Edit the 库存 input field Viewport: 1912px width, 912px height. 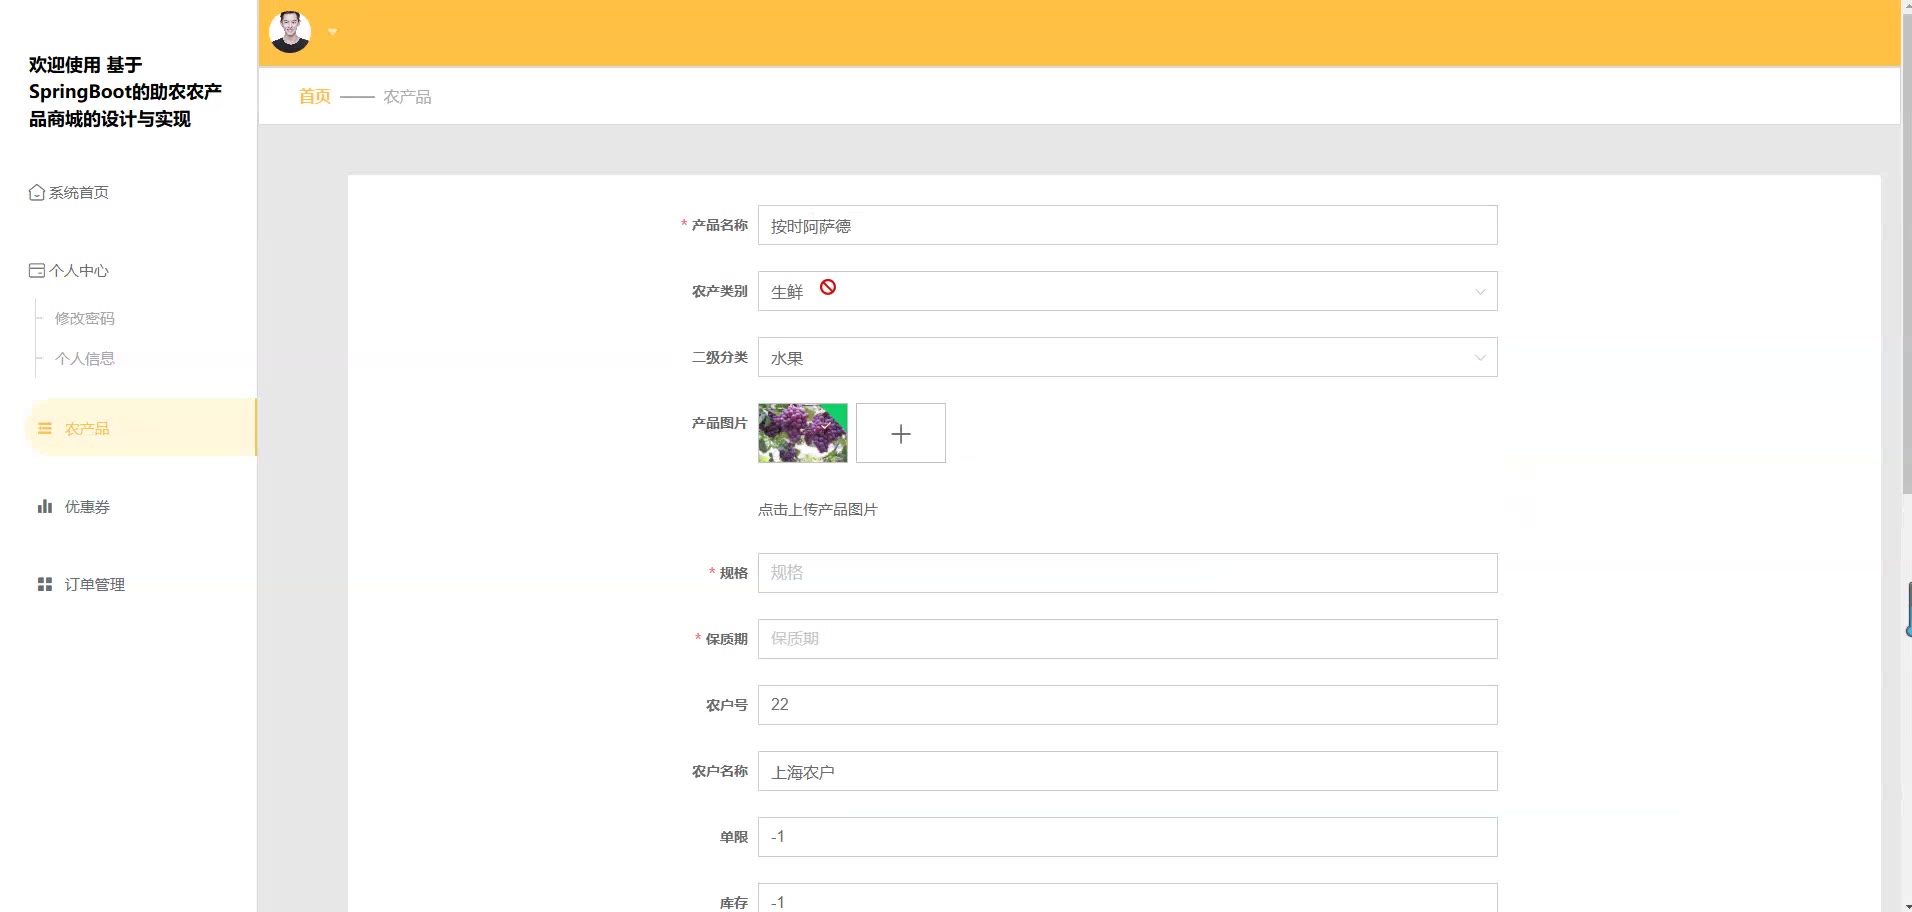[1128, 898]
